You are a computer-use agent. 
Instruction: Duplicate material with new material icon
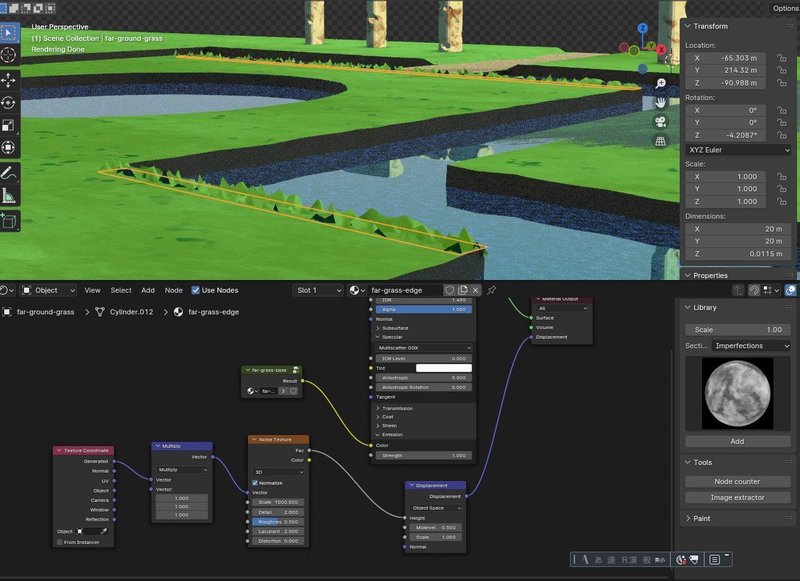click(463, 290)
